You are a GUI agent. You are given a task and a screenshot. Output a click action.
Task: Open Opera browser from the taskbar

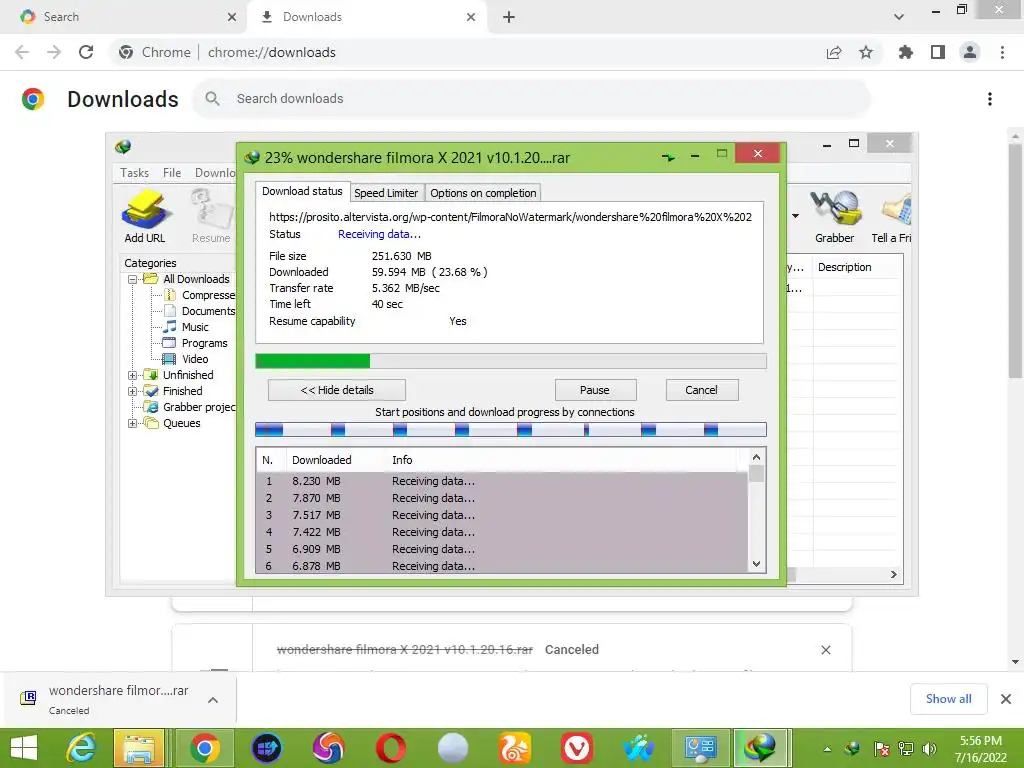point(391,748)
